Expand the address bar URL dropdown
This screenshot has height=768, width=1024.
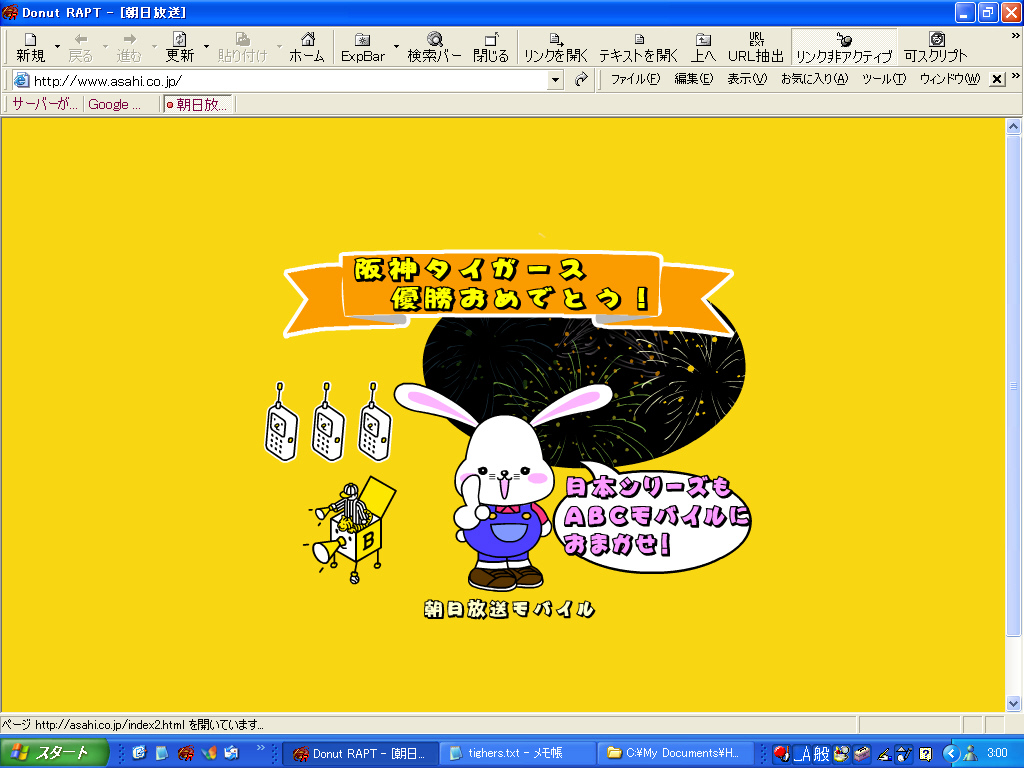coord(556,80)
